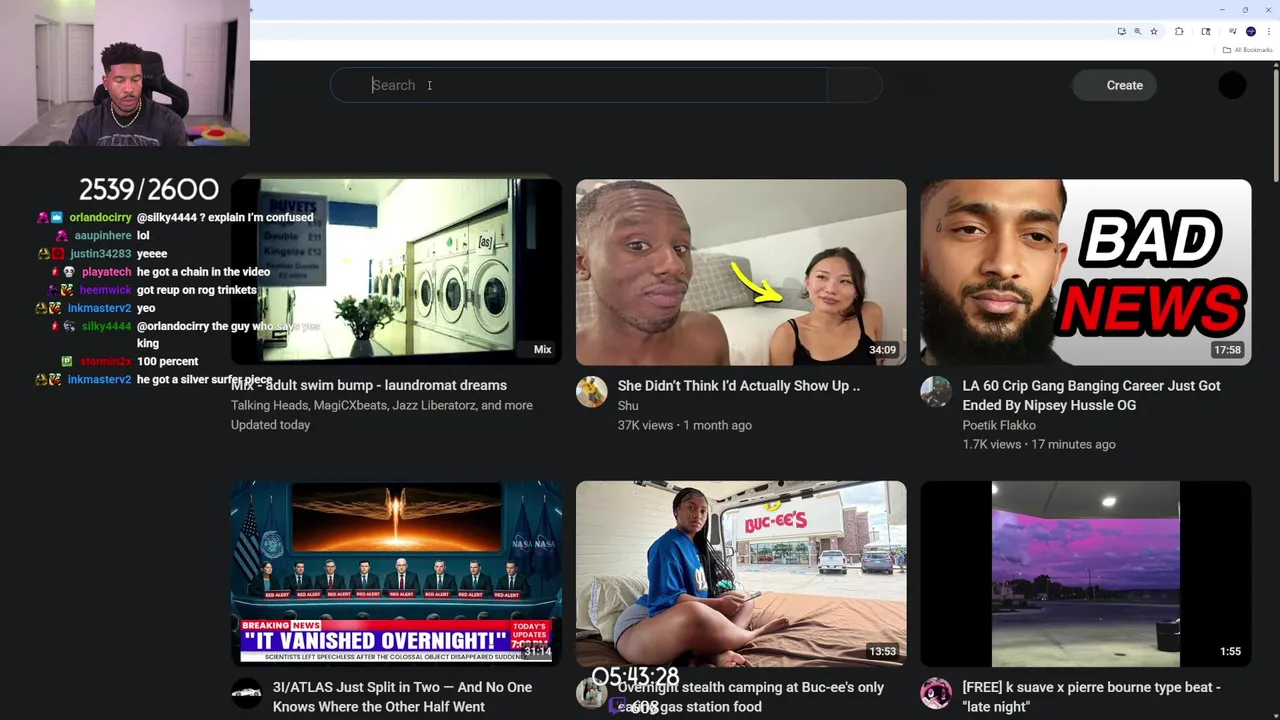The width and height of the screenshot is (1280, 720).
Task: Click the Shu channel name
Action: [628, 406]
